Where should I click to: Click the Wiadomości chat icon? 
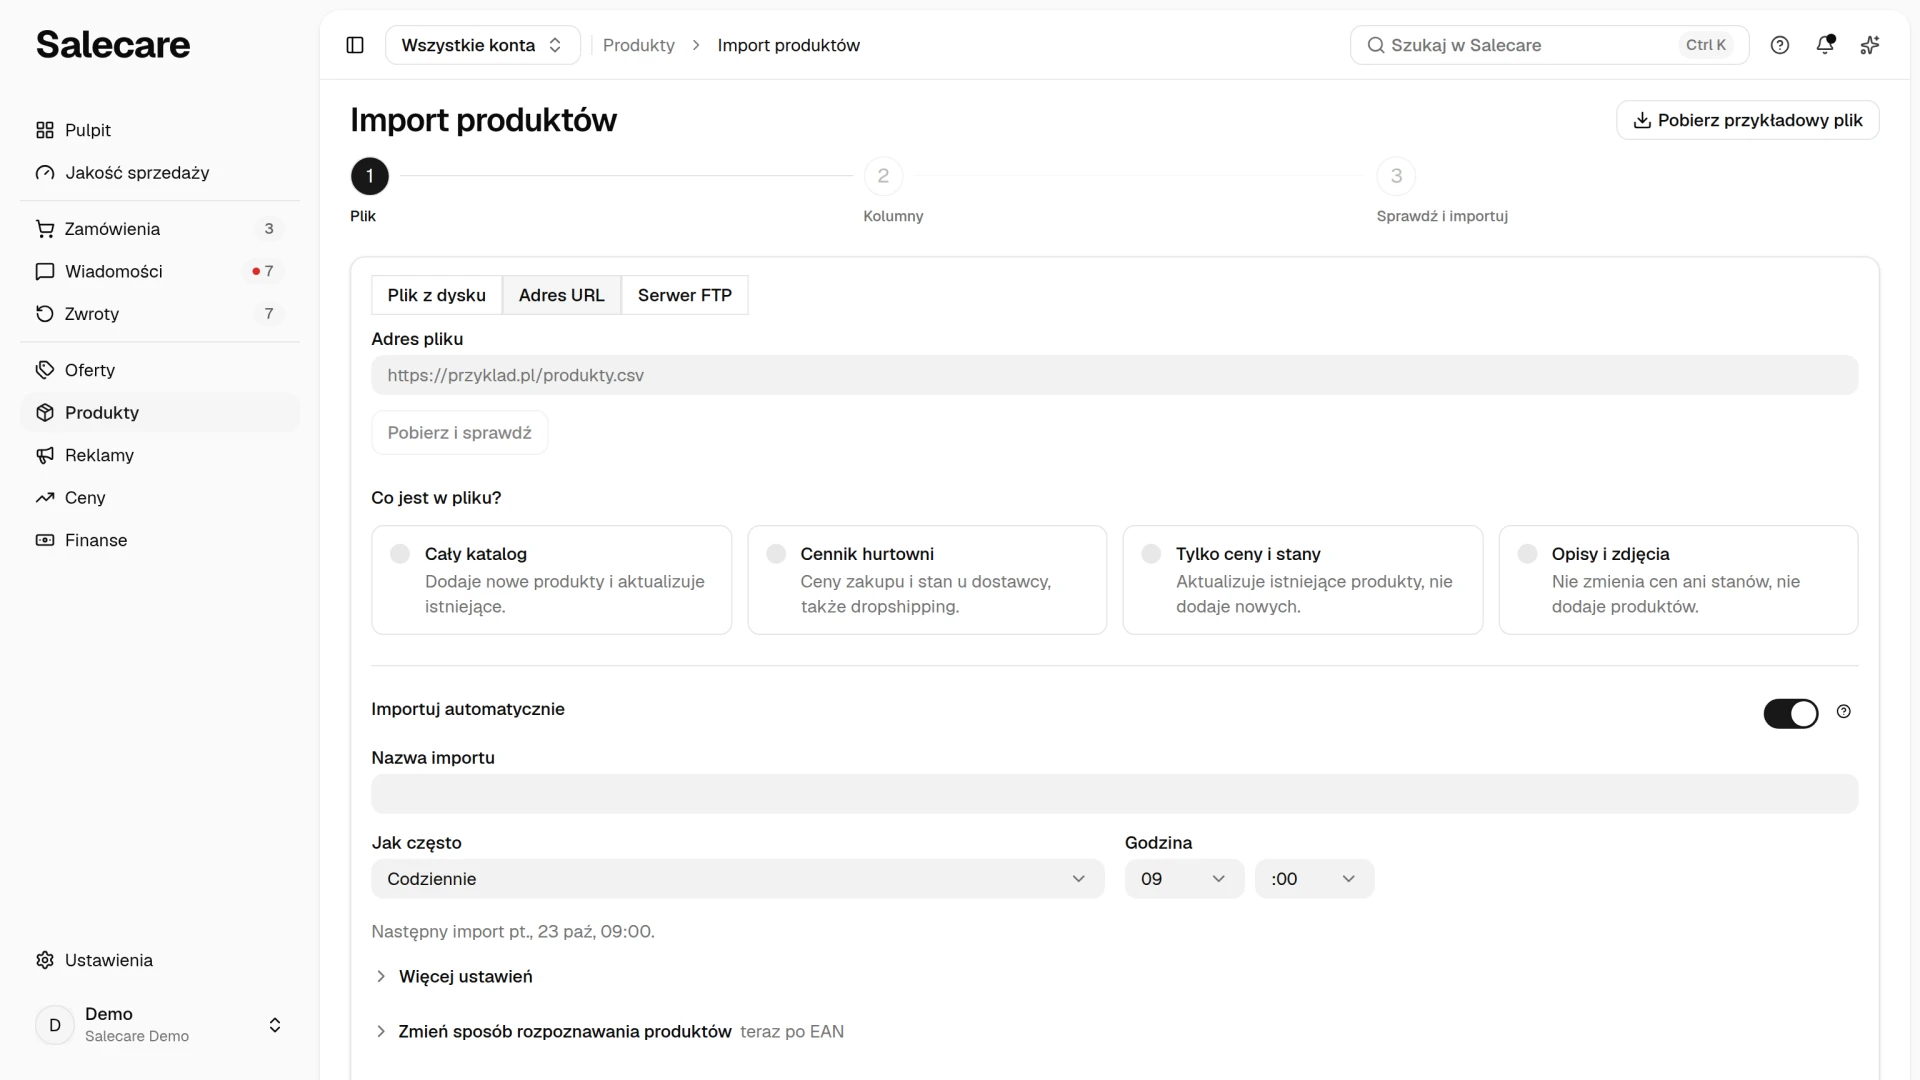45,271
